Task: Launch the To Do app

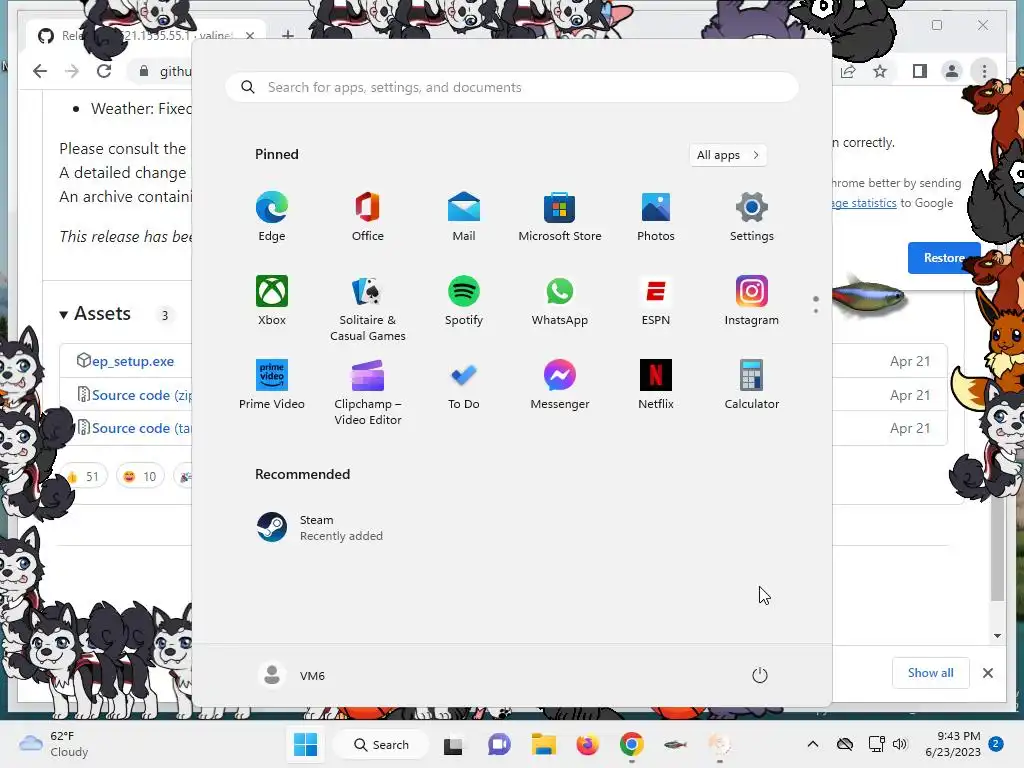Action: pyautogui.click(x=464, y=385)
